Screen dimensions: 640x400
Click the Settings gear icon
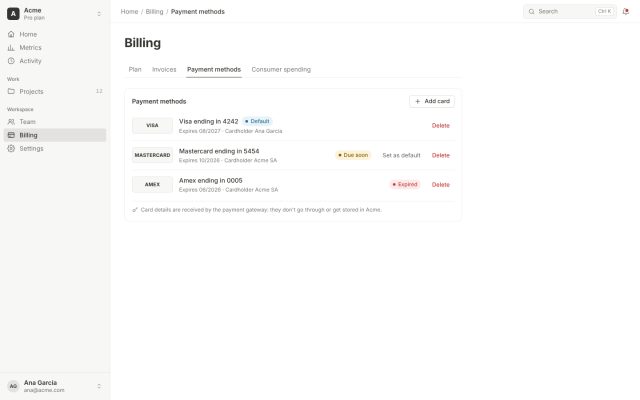coord(11,149)
